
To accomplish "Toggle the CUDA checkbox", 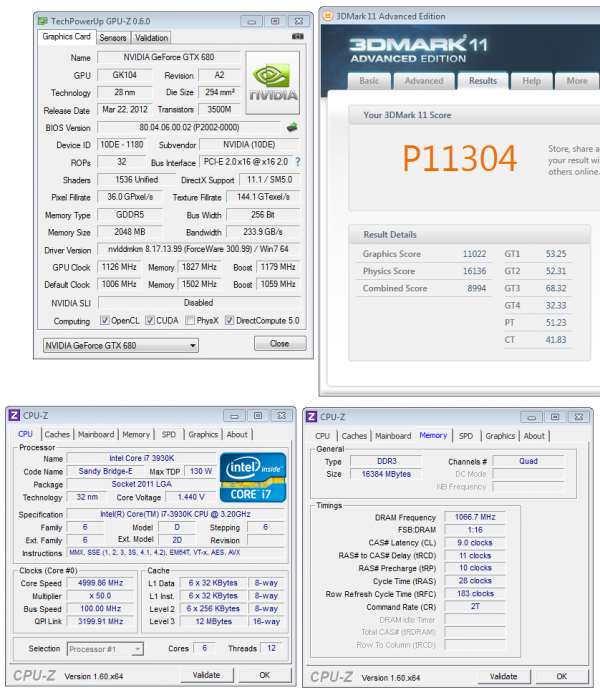I will click(x=150, y=320).
